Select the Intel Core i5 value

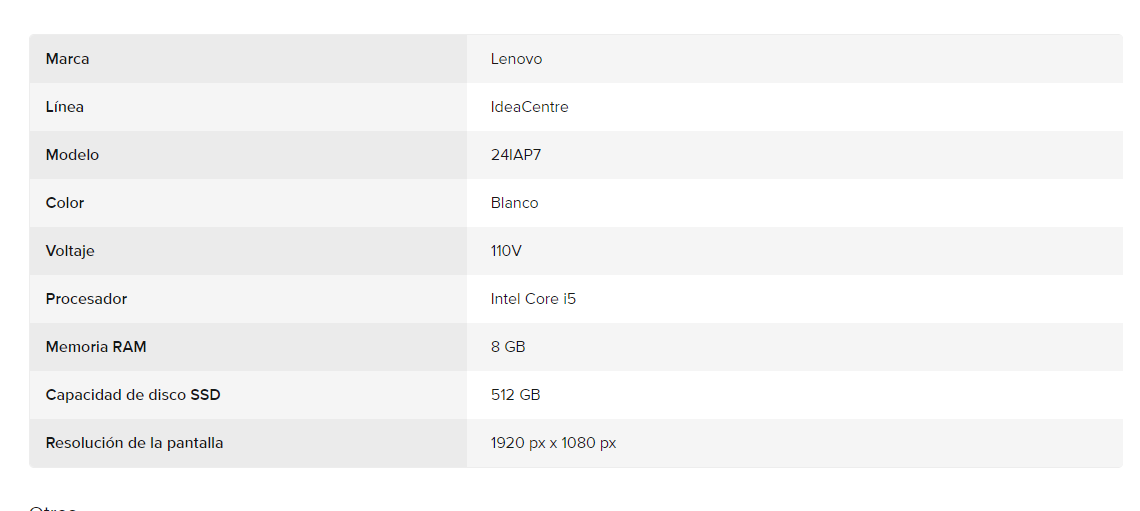533,299
